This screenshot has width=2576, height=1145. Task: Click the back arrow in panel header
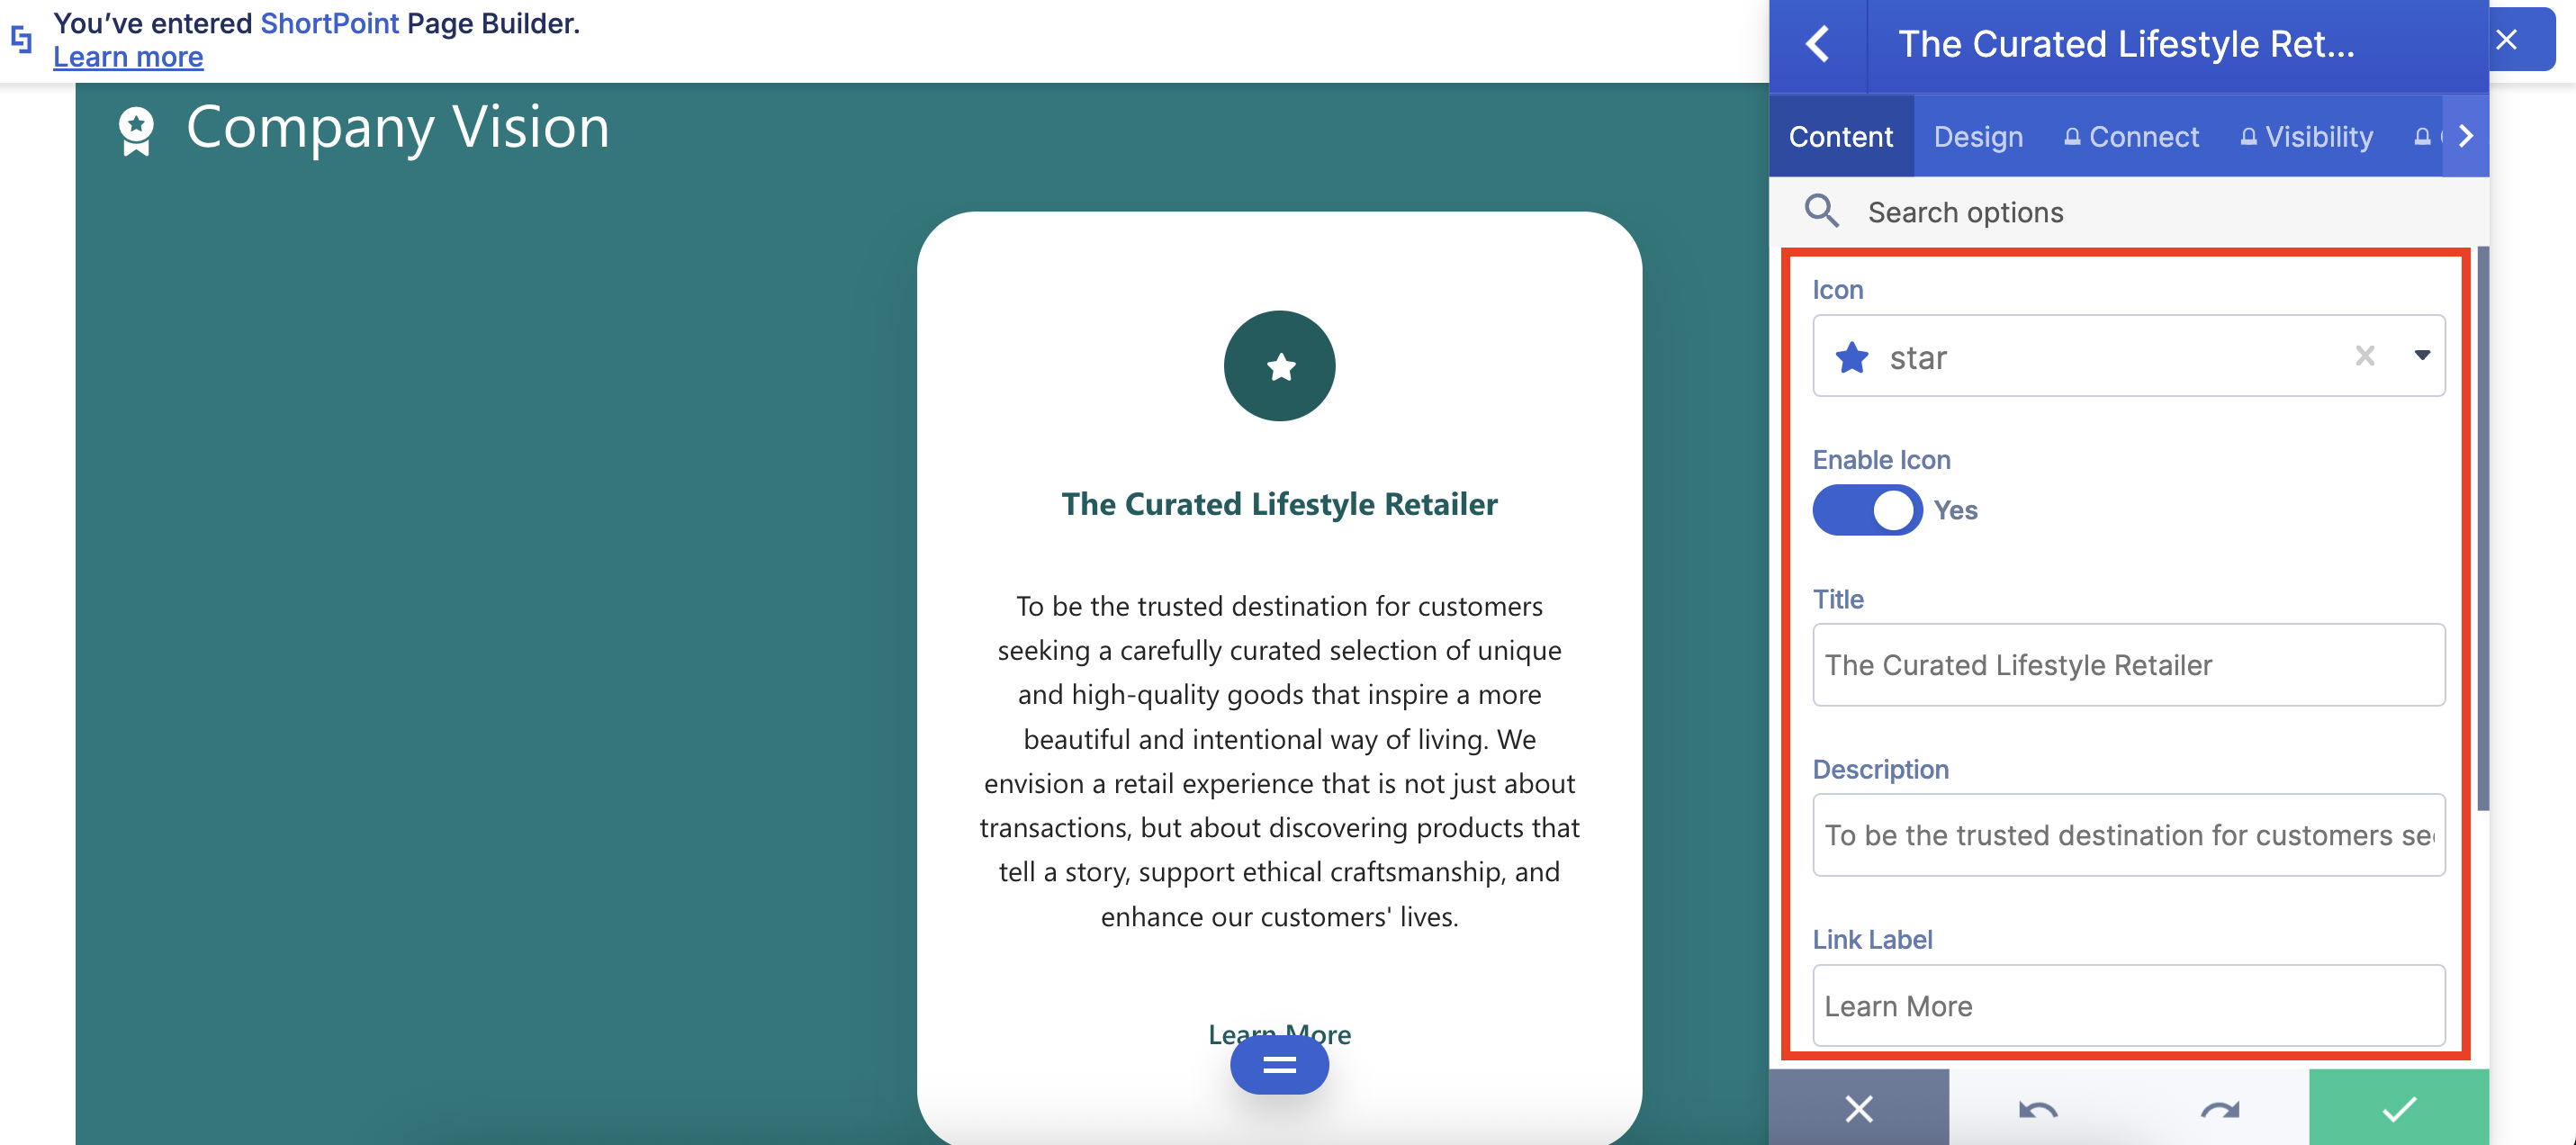coord(1817,44)
